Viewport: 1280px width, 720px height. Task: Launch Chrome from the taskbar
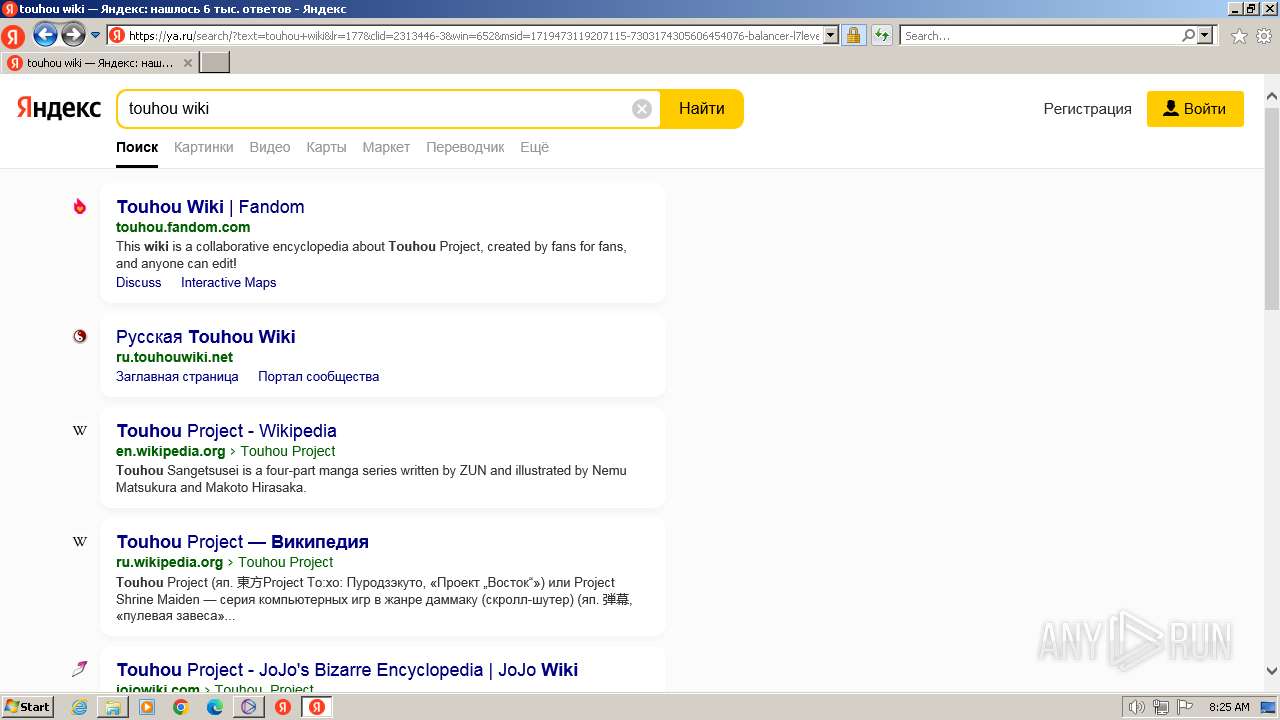click(181, 707)
